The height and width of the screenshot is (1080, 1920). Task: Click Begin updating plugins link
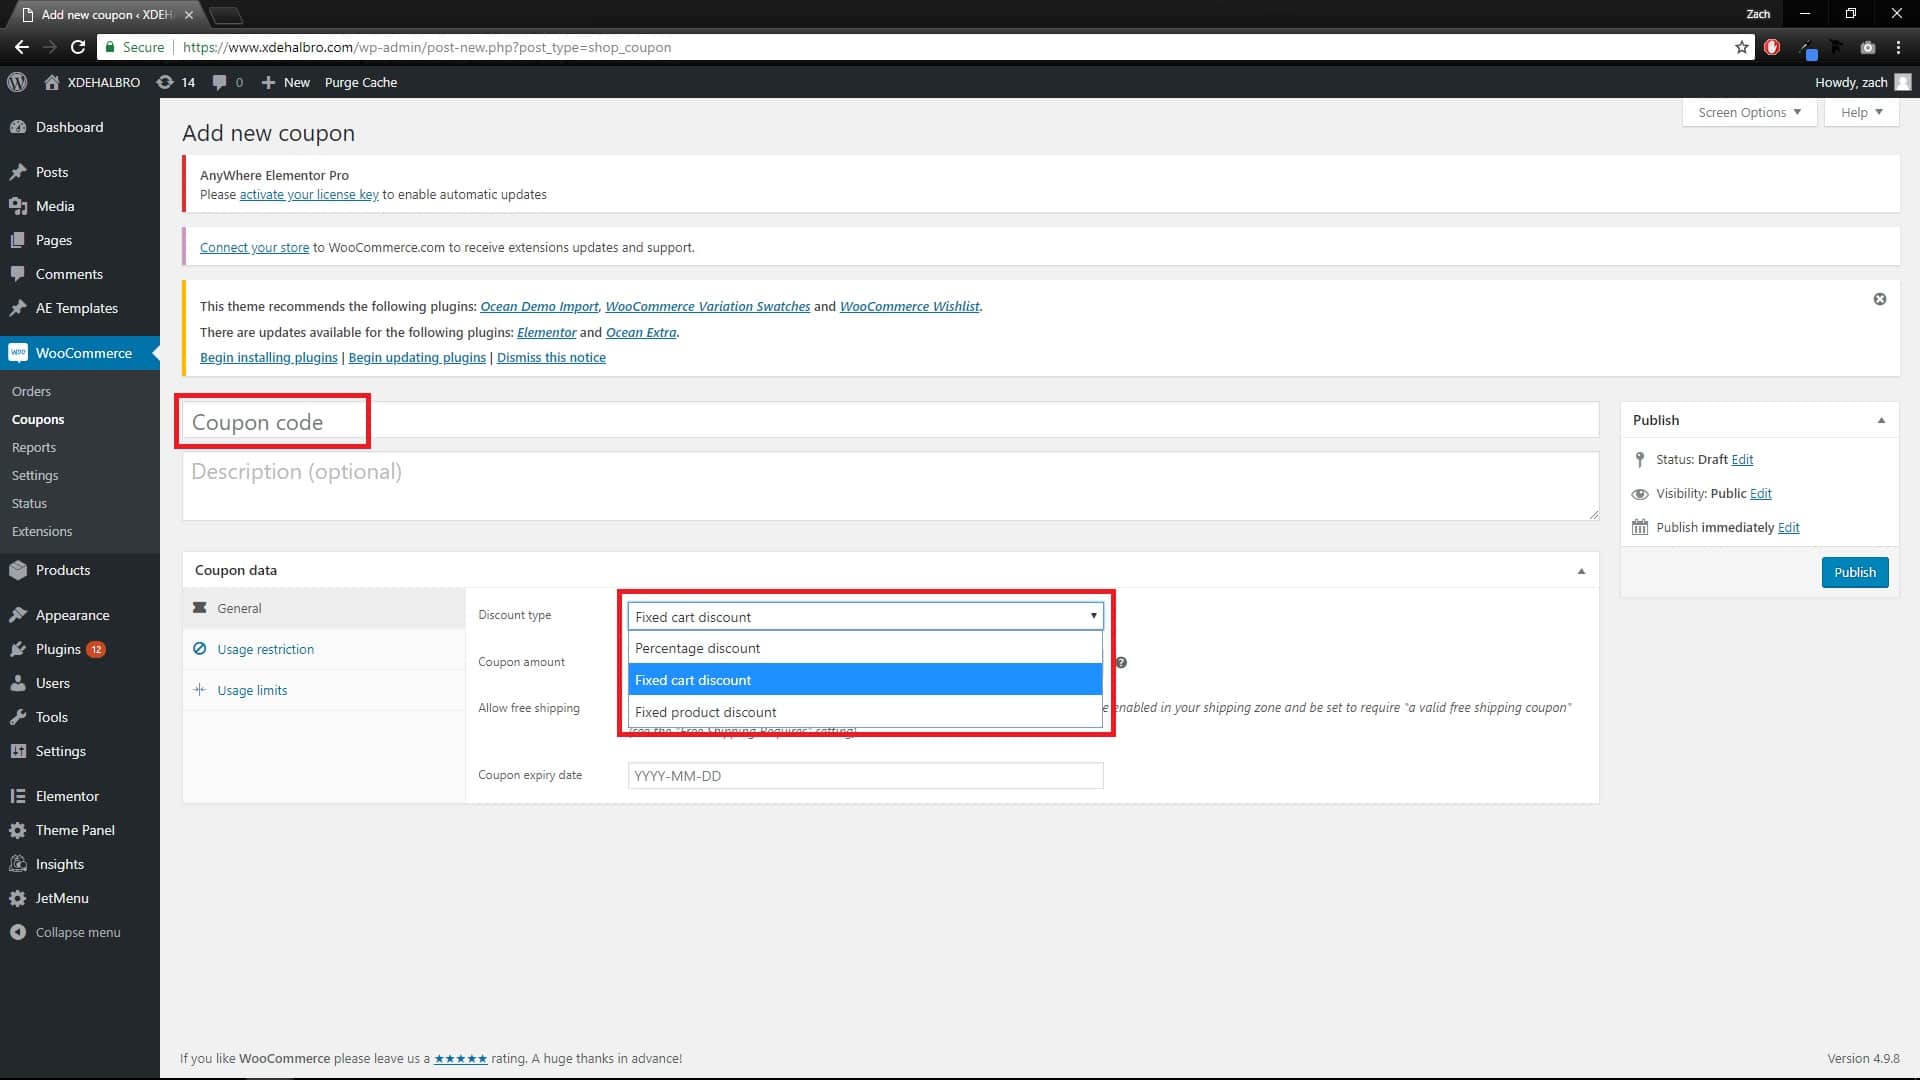coord(417,357)
